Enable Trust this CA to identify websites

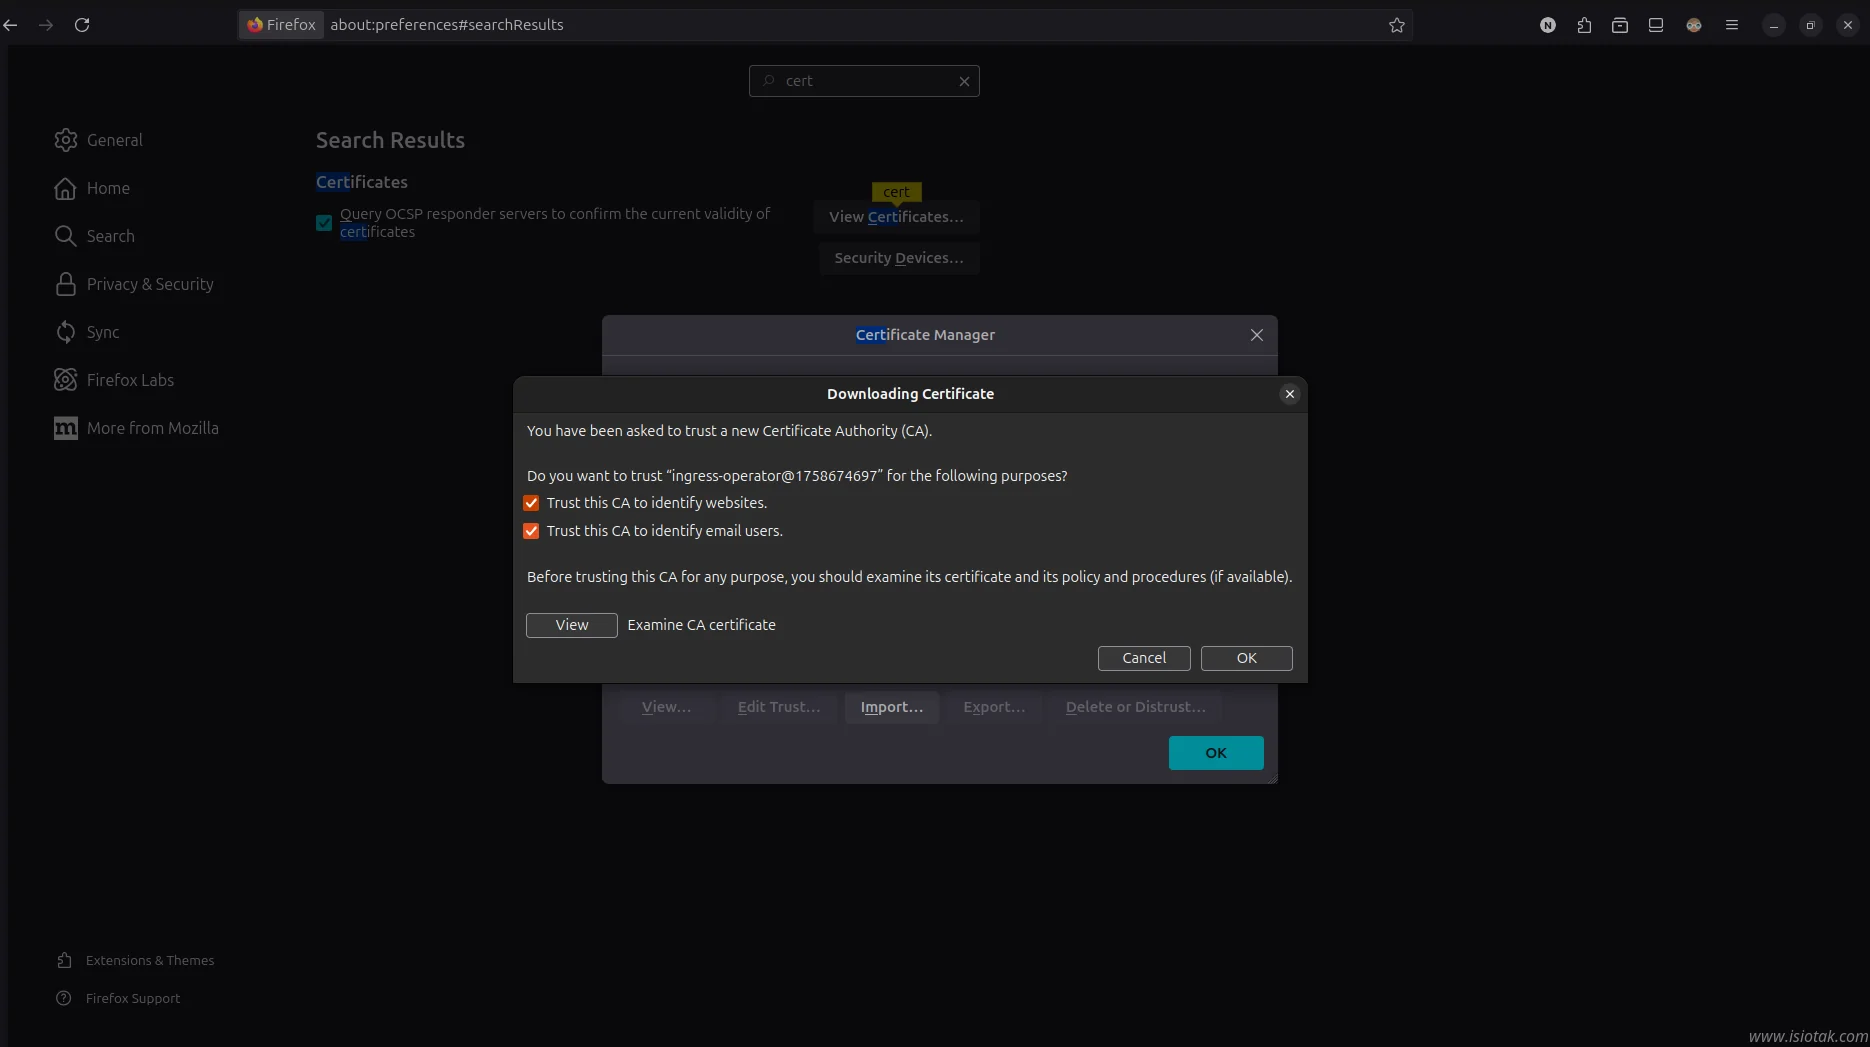click(x=531, y=503)
